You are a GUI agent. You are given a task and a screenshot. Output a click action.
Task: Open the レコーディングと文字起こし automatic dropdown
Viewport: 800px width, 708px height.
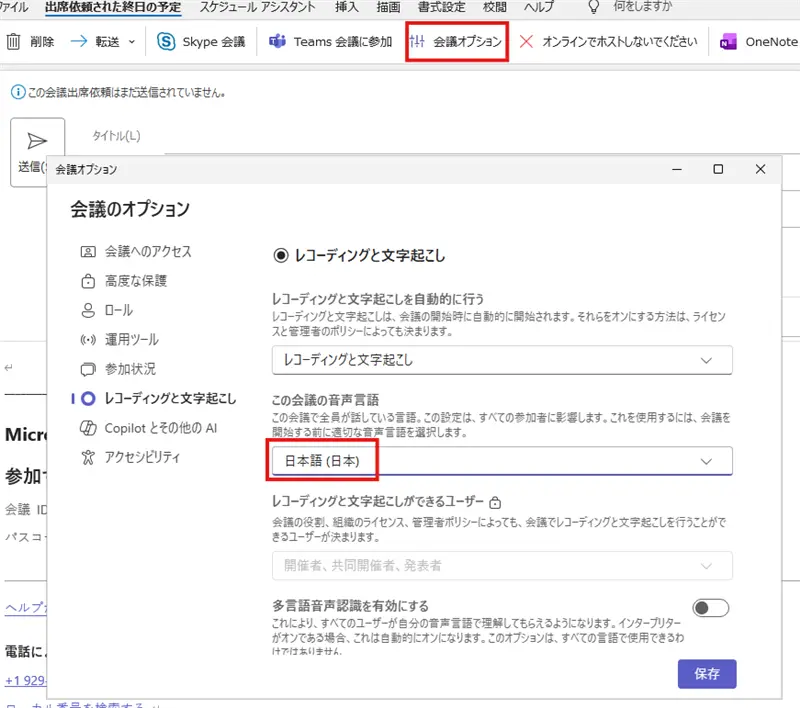tap(502, 360)
